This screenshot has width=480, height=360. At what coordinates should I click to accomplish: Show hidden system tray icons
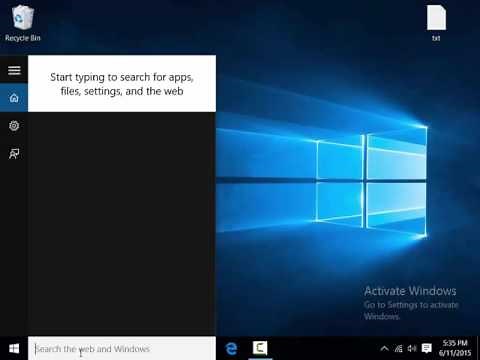pos(384,349)
